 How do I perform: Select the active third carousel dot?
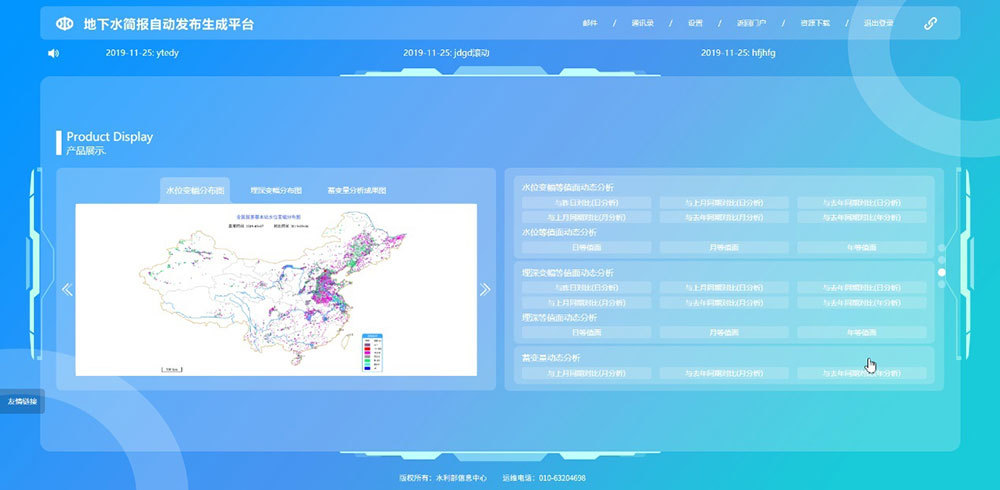(941, 272)
